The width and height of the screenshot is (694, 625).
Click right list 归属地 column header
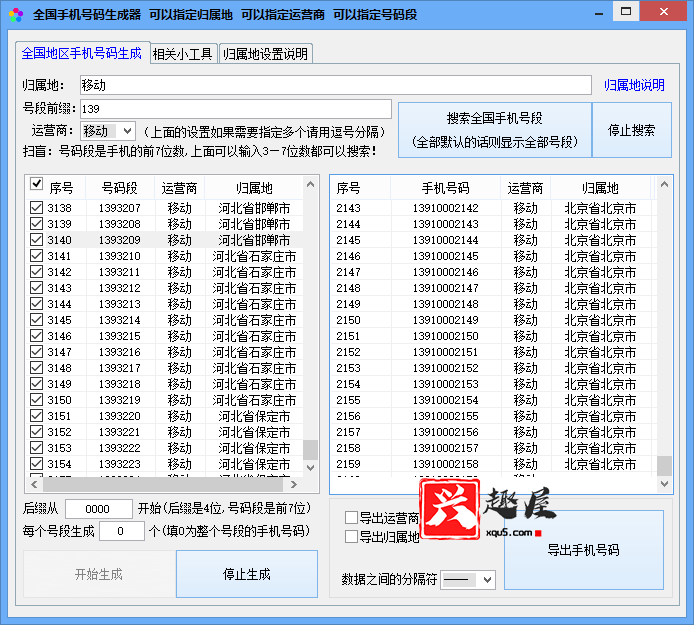[x=600, y=188]
